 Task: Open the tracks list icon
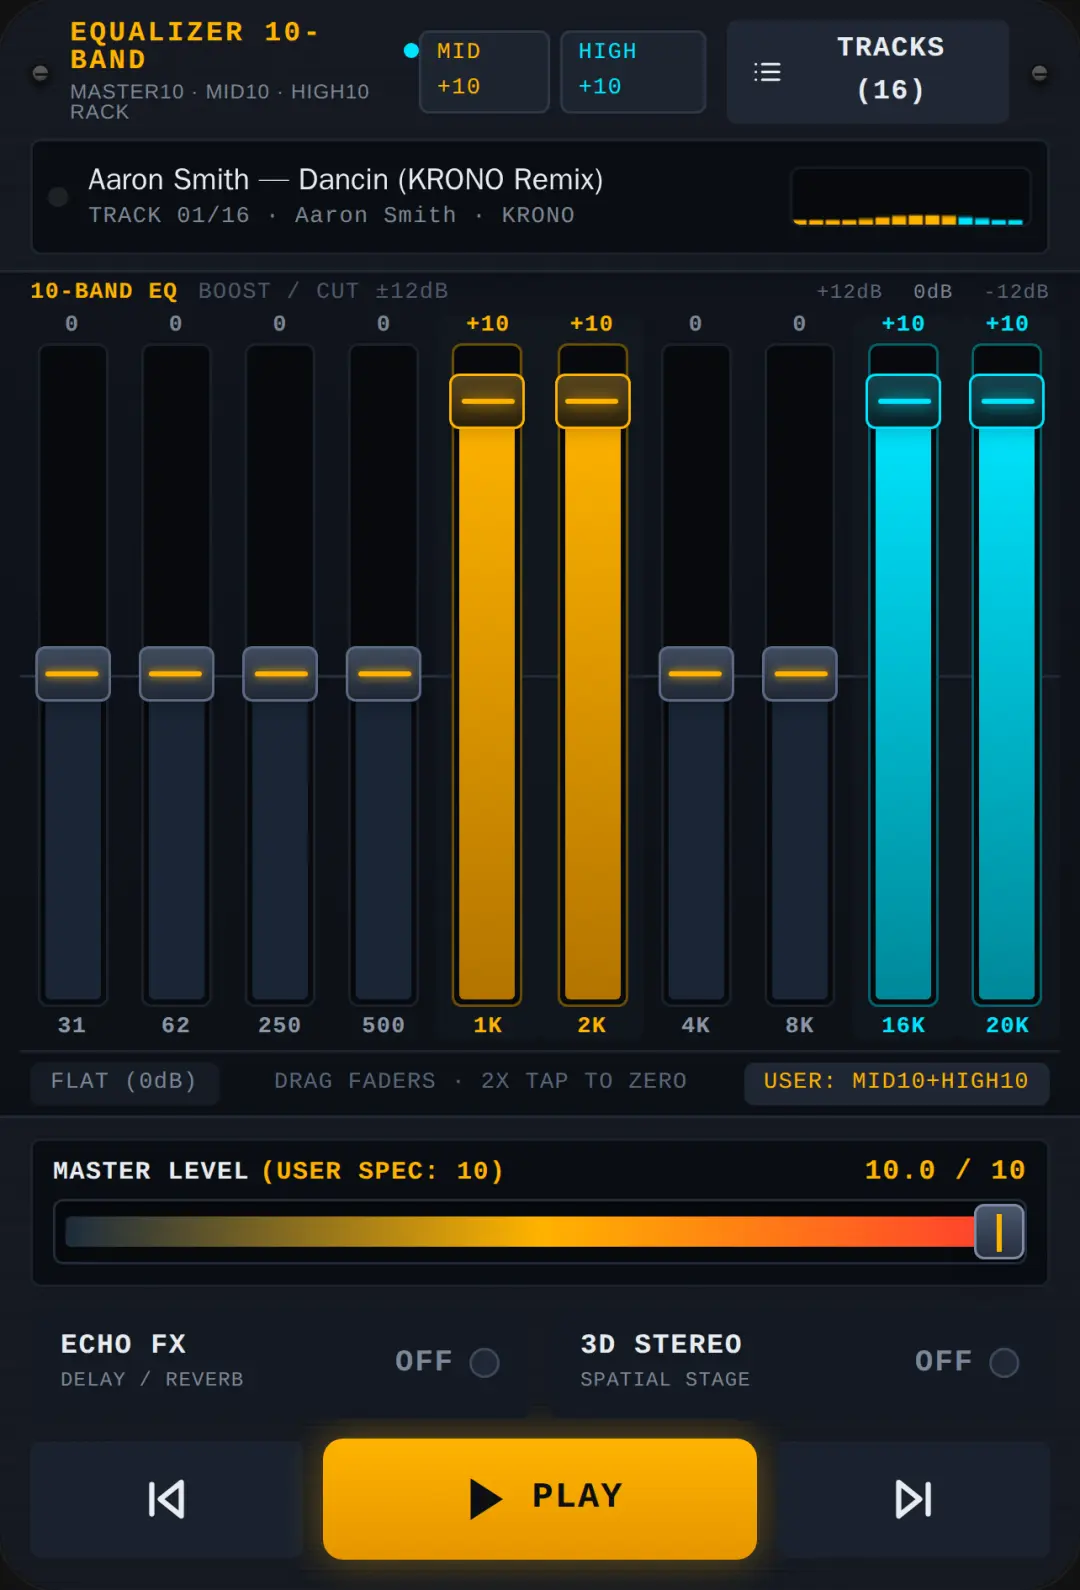767,72
